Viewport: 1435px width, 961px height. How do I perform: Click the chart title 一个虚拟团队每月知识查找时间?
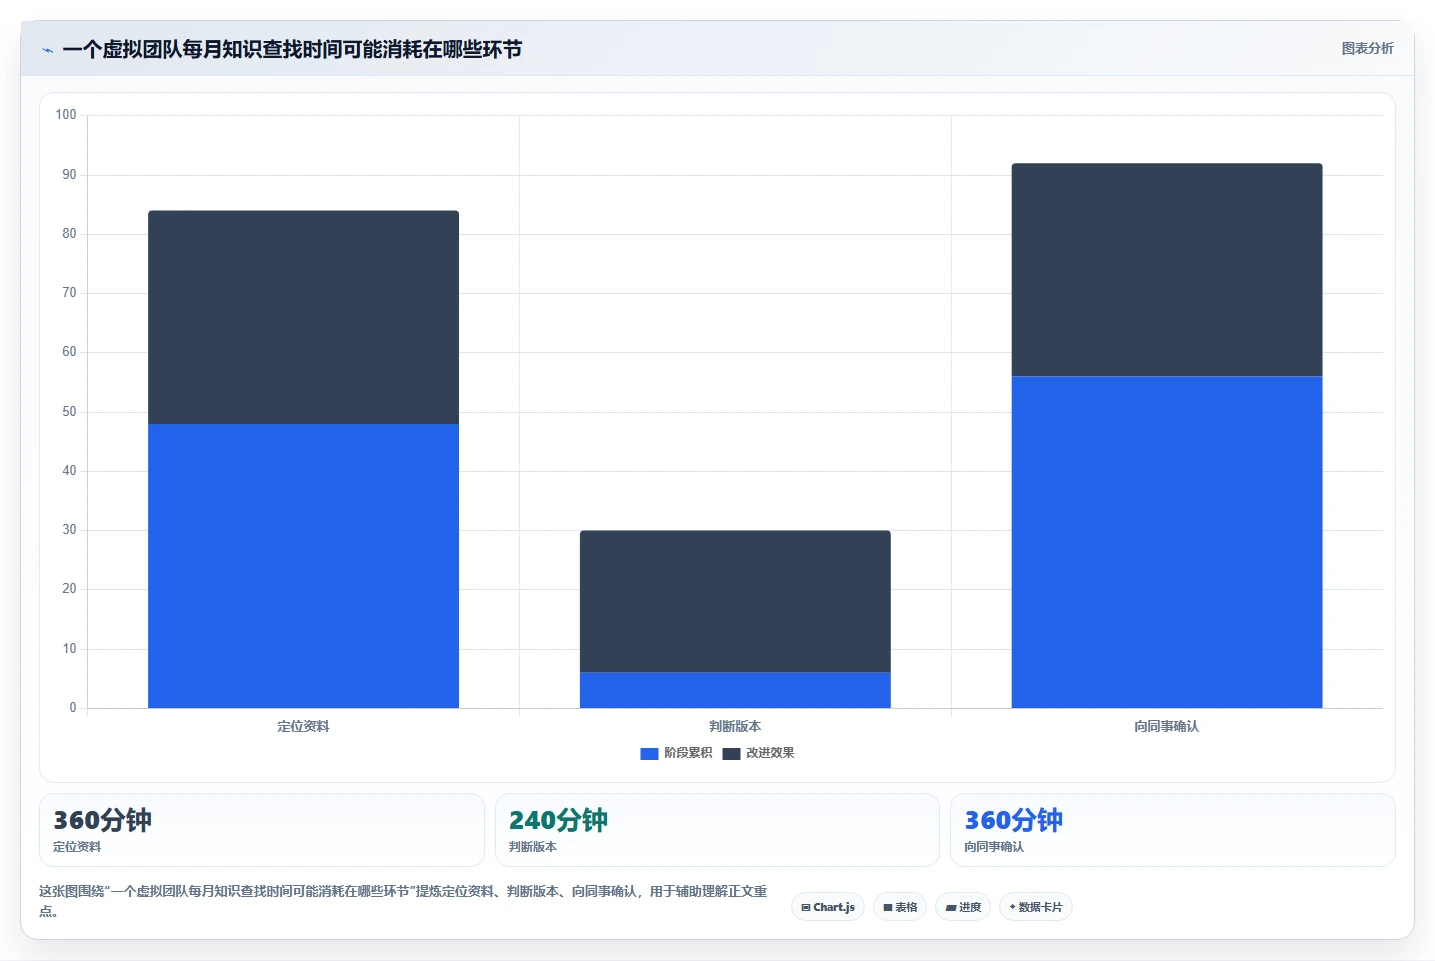[x=292, y=49]
